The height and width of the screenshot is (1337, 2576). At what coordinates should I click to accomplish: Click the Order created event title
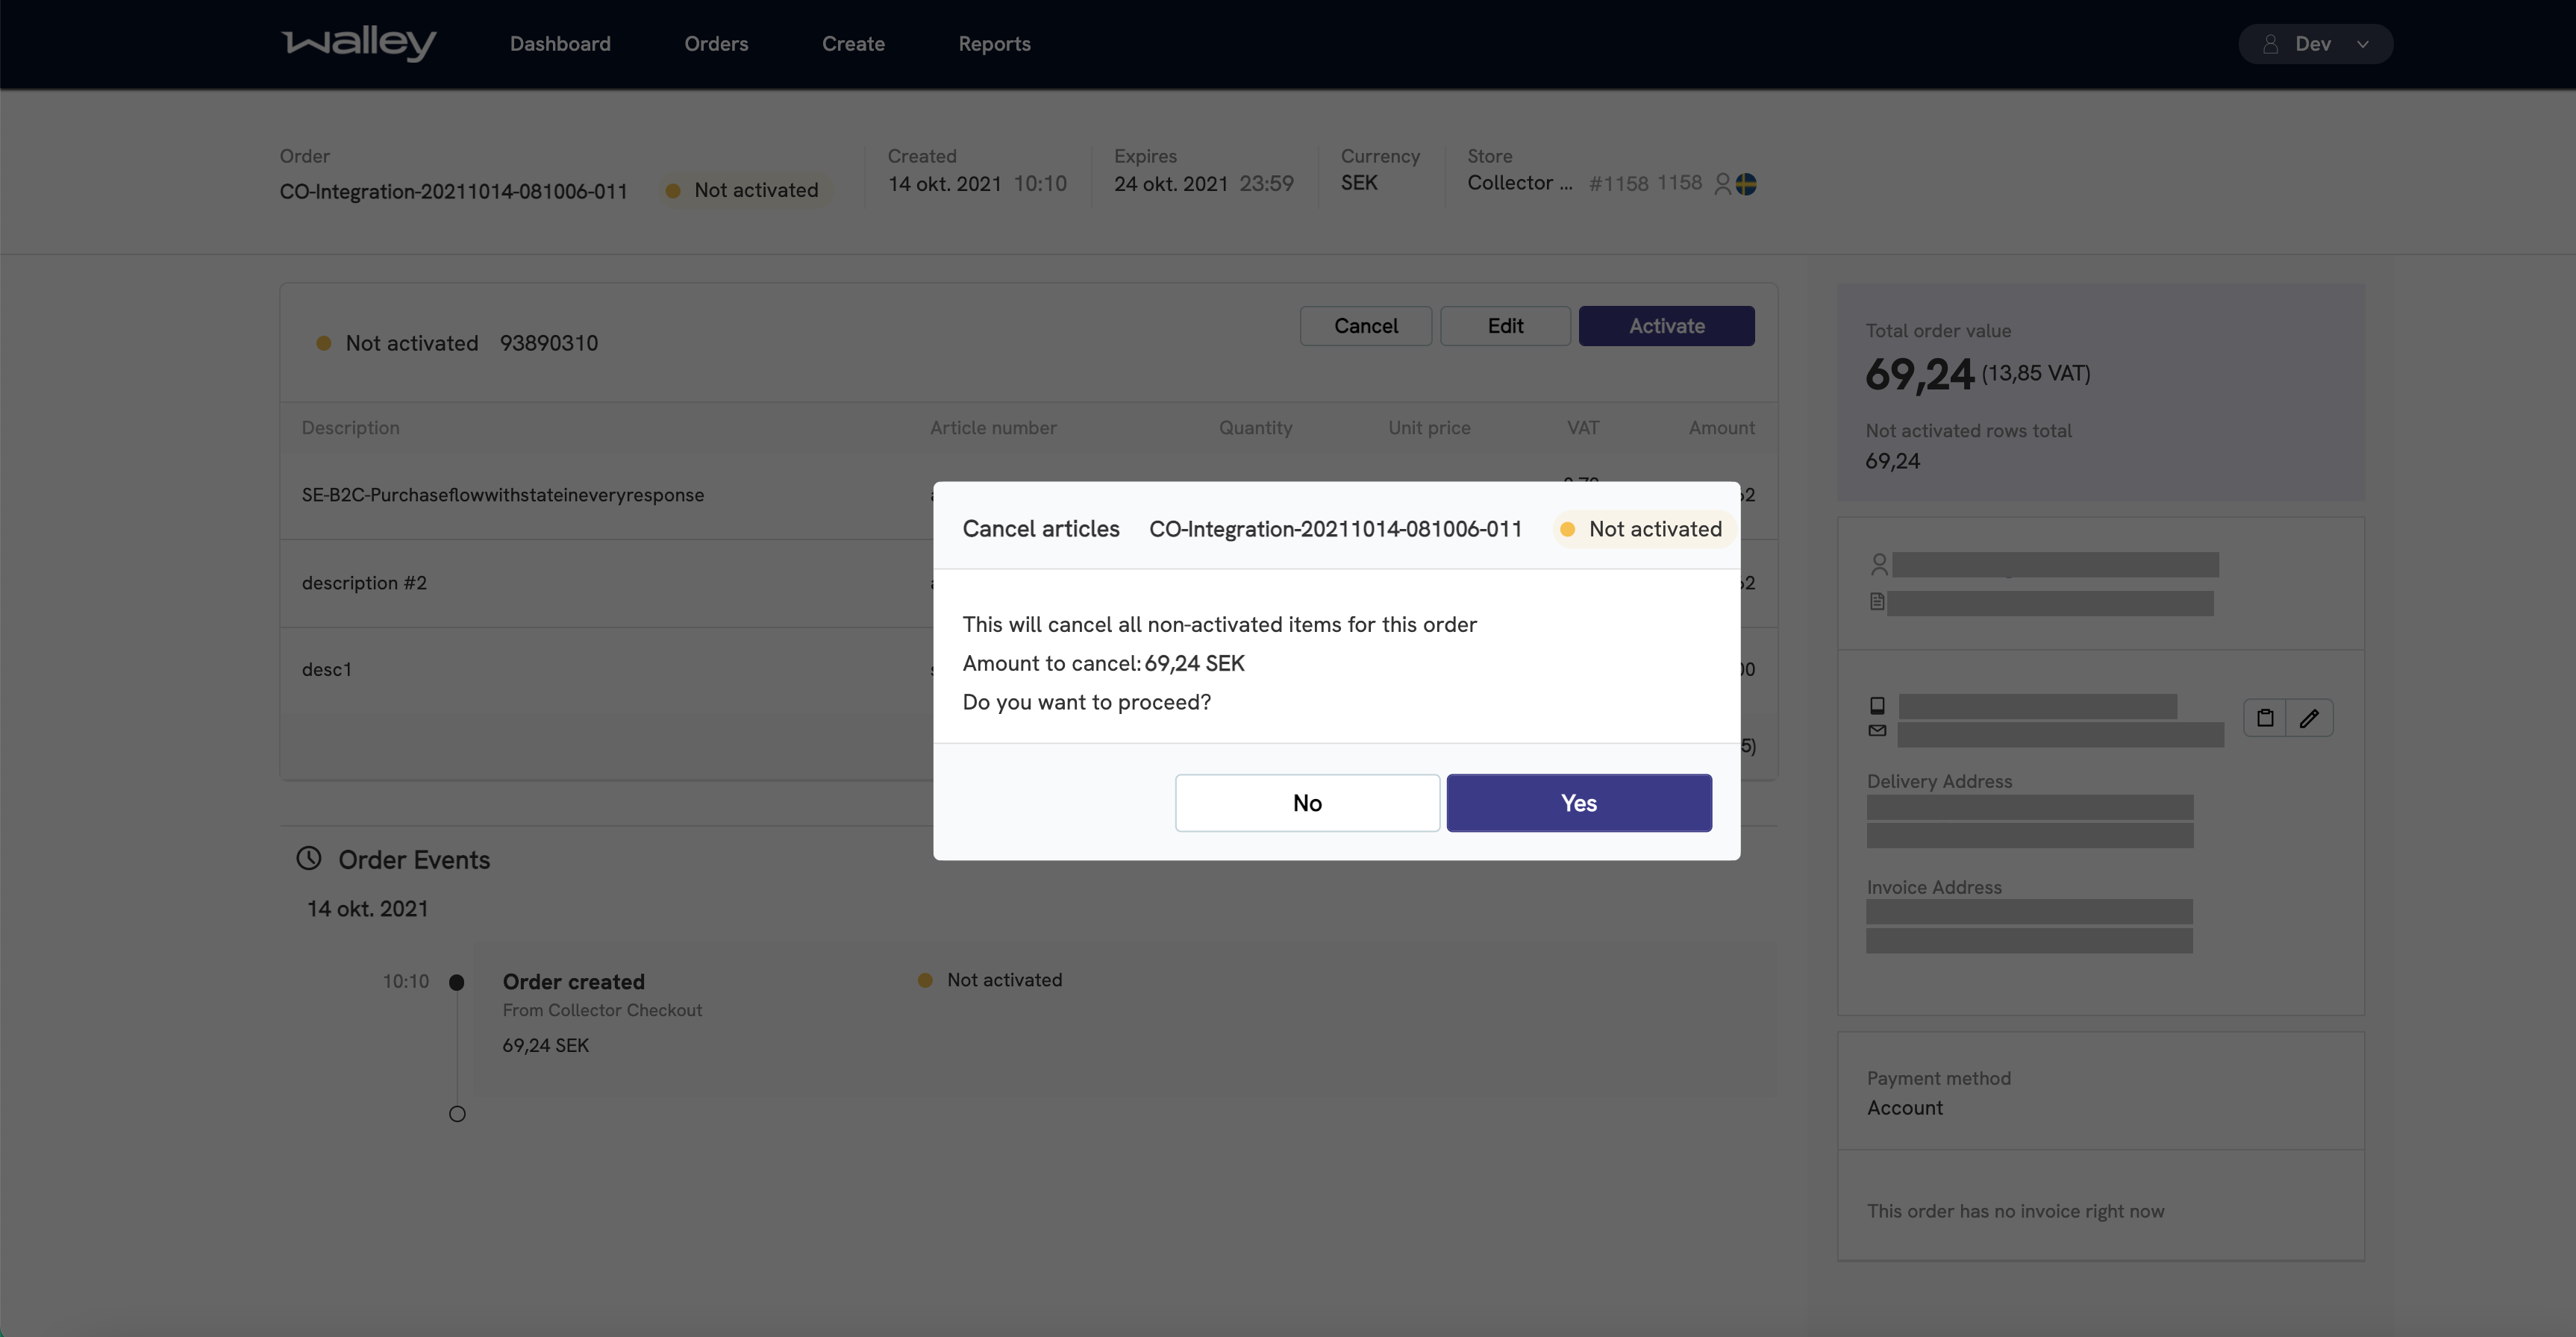[x=574, y=982]
